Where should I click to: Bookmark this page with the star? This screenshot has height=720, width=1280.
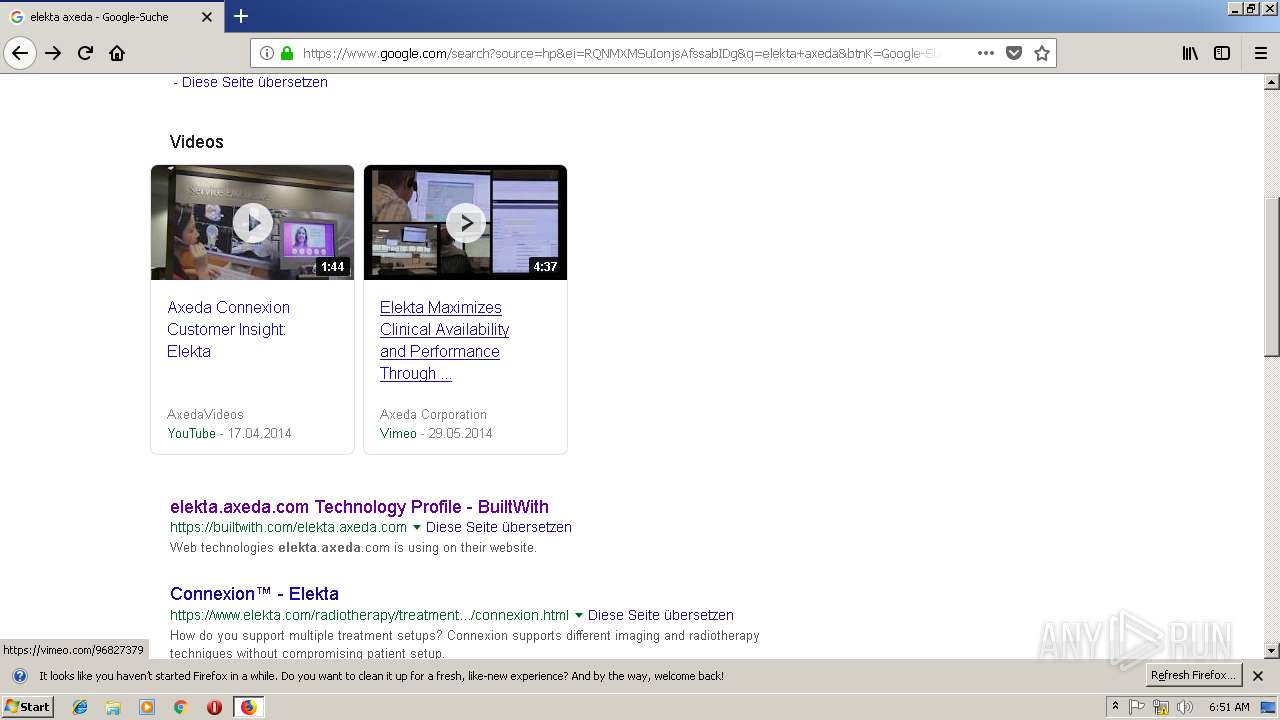pyautogui.click(x=1042, y=53)
